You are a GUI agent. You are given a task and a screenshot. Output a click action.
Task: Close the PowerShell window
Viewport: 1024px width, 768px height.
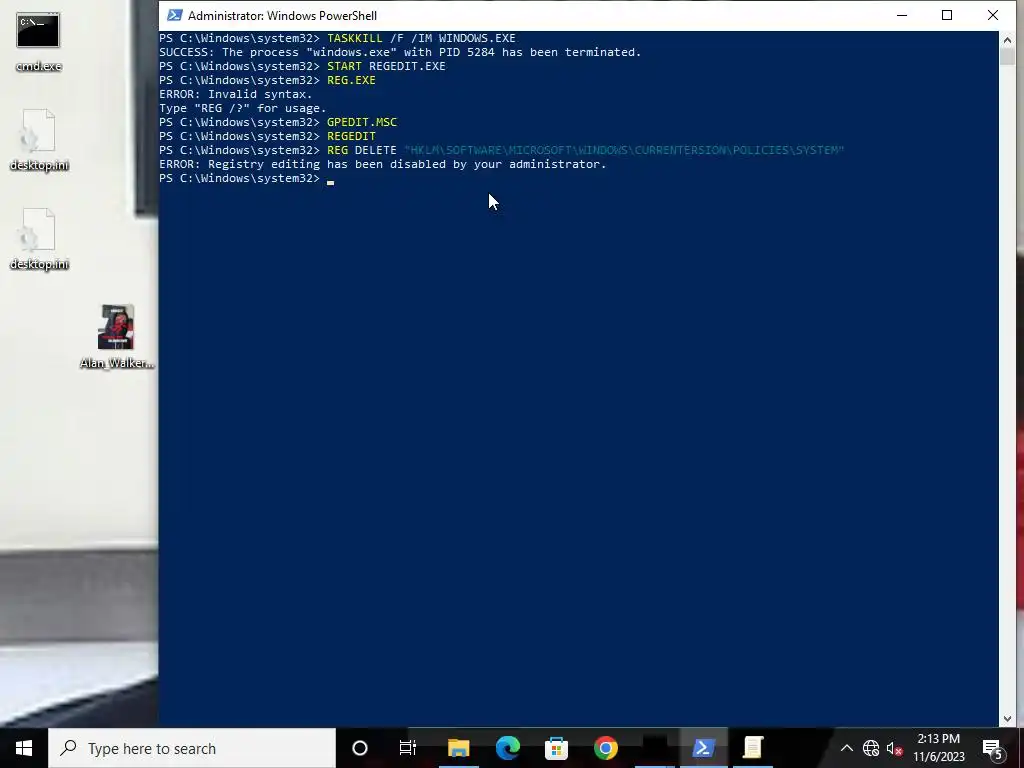pos(993,15)
